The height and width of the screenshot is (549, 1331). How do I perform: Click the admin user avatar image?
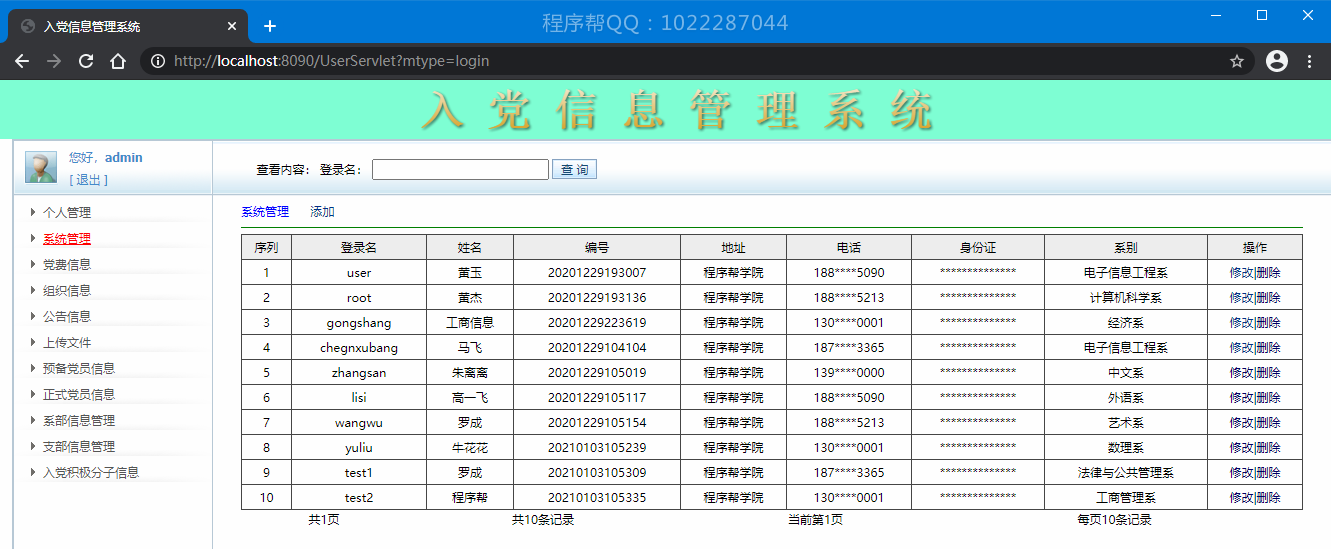pos(41,168)
